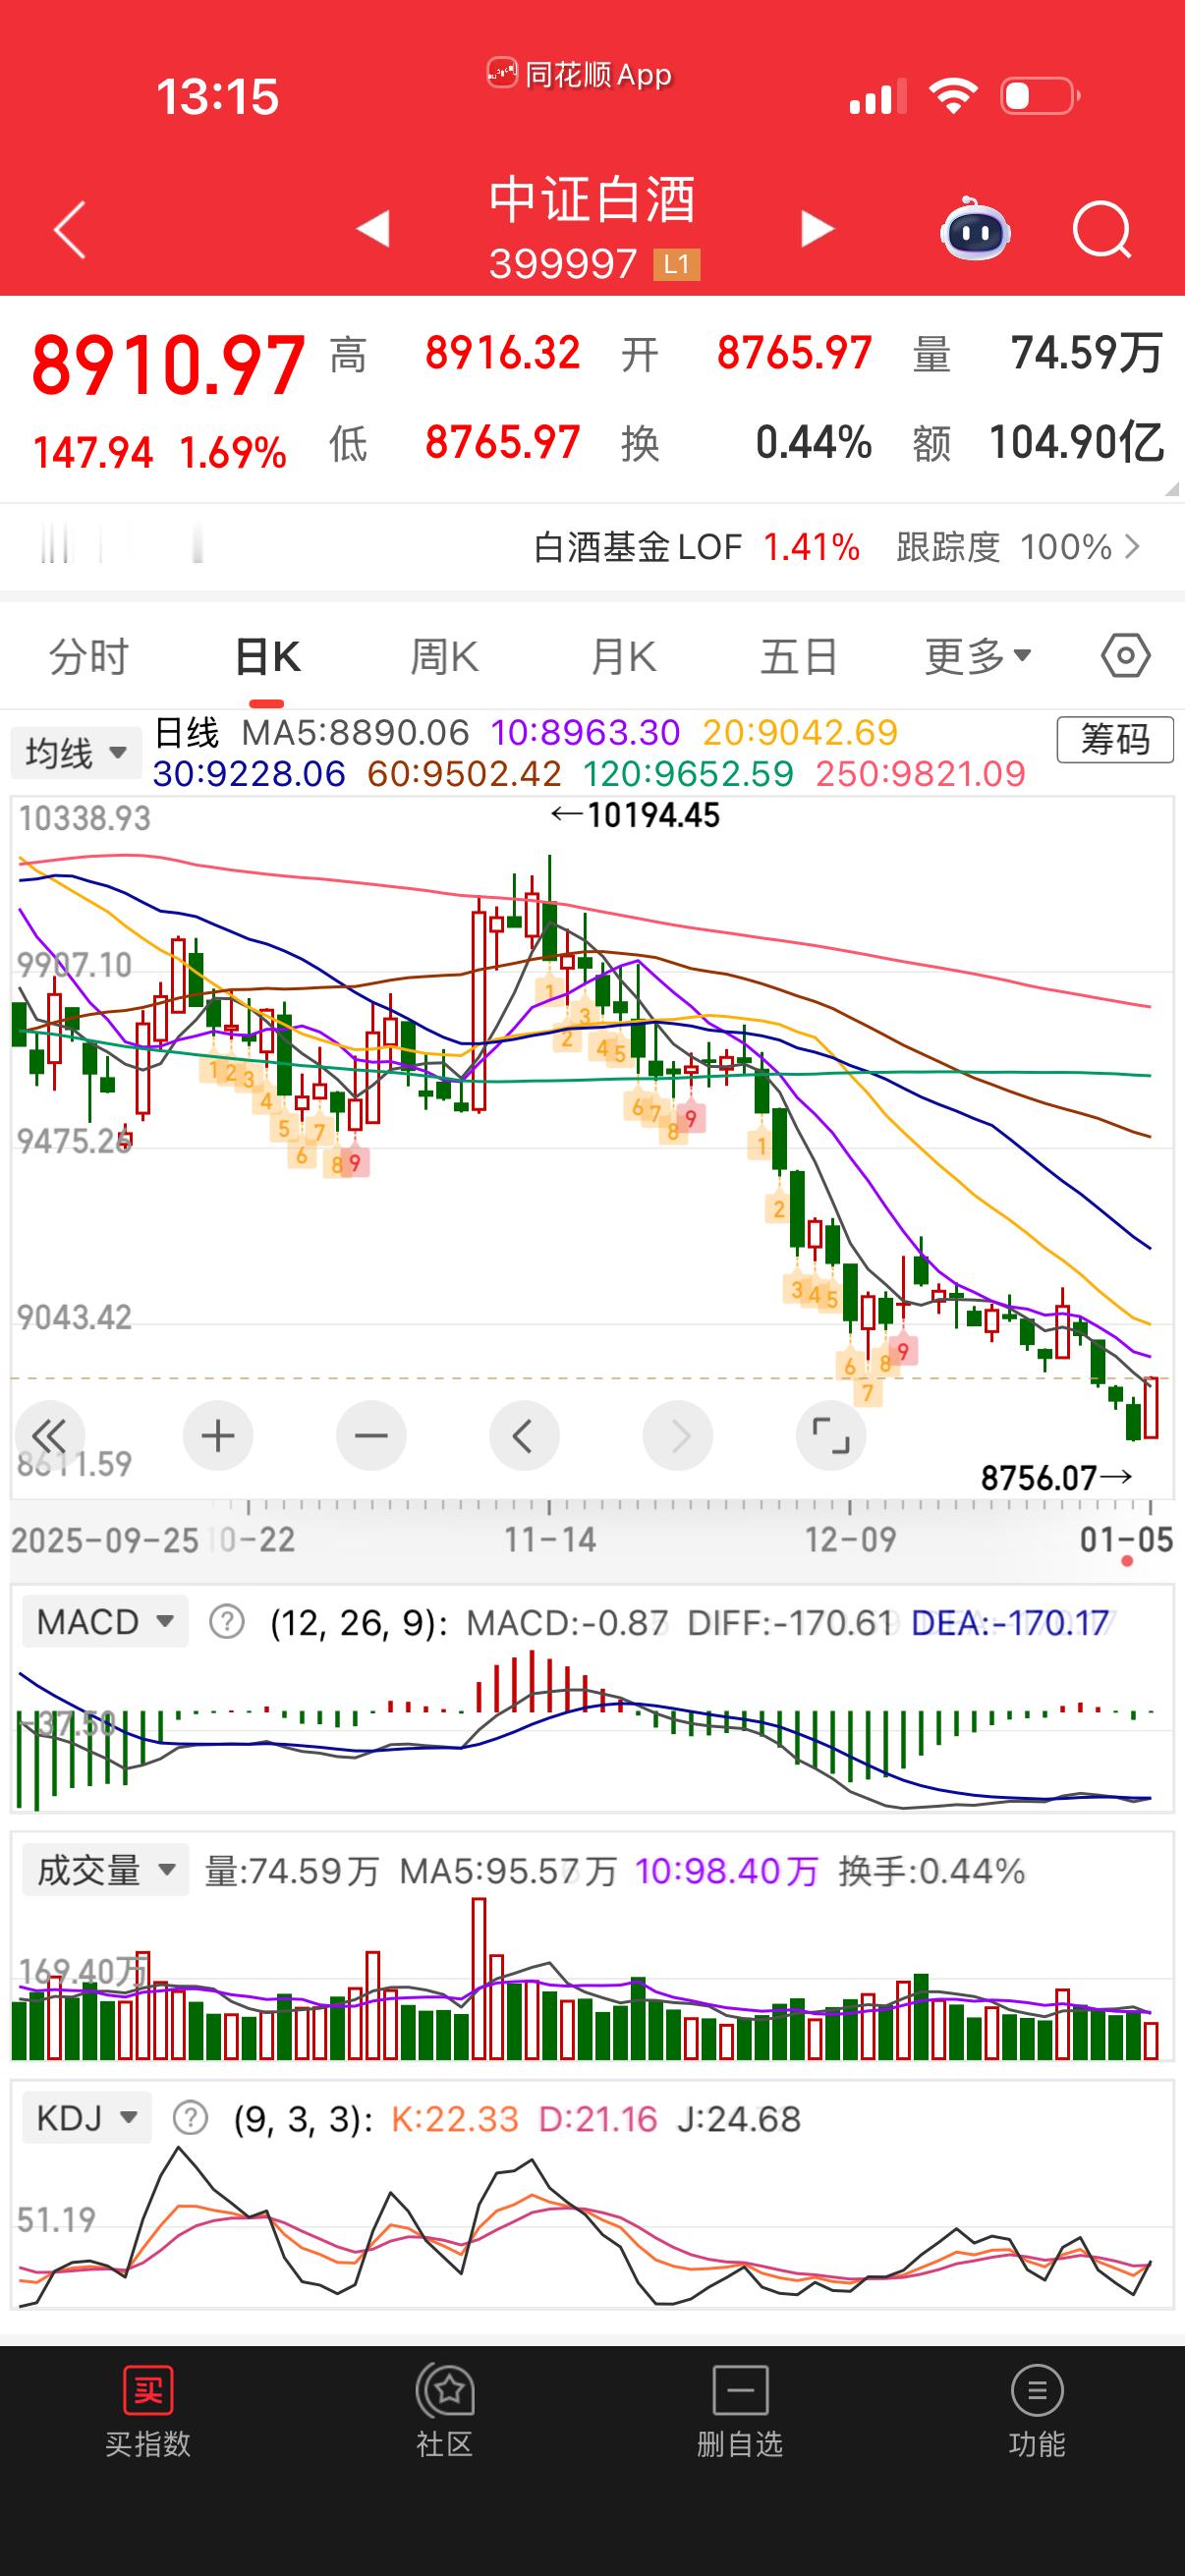Select the 日K tab

coord(267,657)
